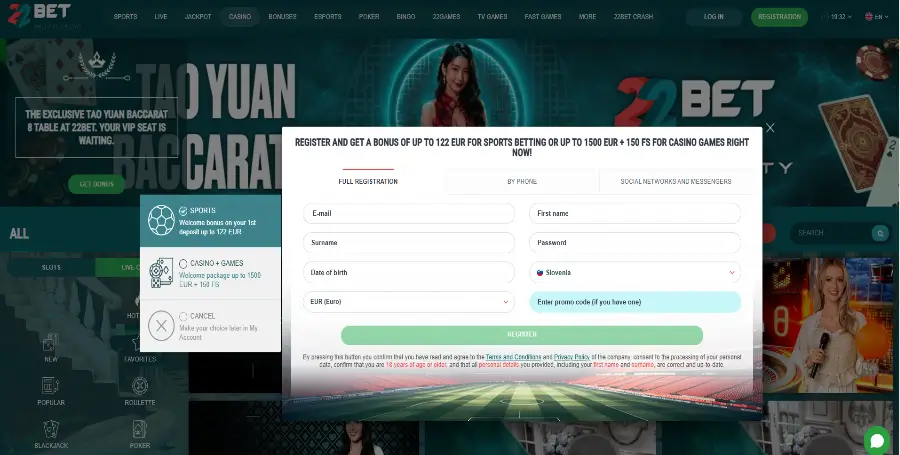Open the New games category icon

click(x=51, y=343)
